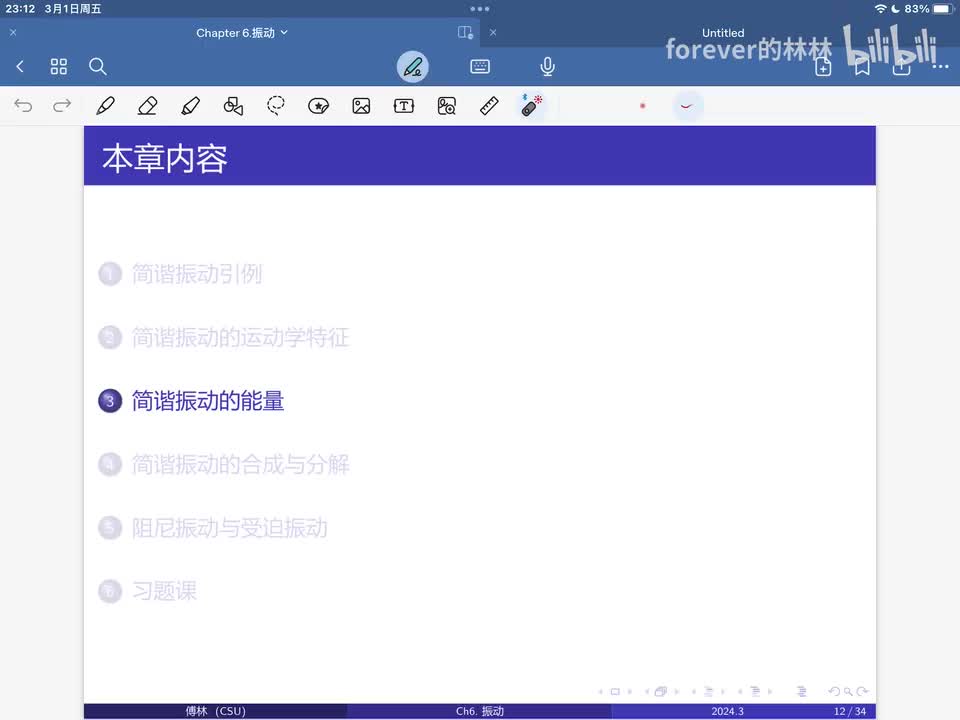Go back with the left chevron
This screenshot has height=720, width=960.
coord(20,66)
